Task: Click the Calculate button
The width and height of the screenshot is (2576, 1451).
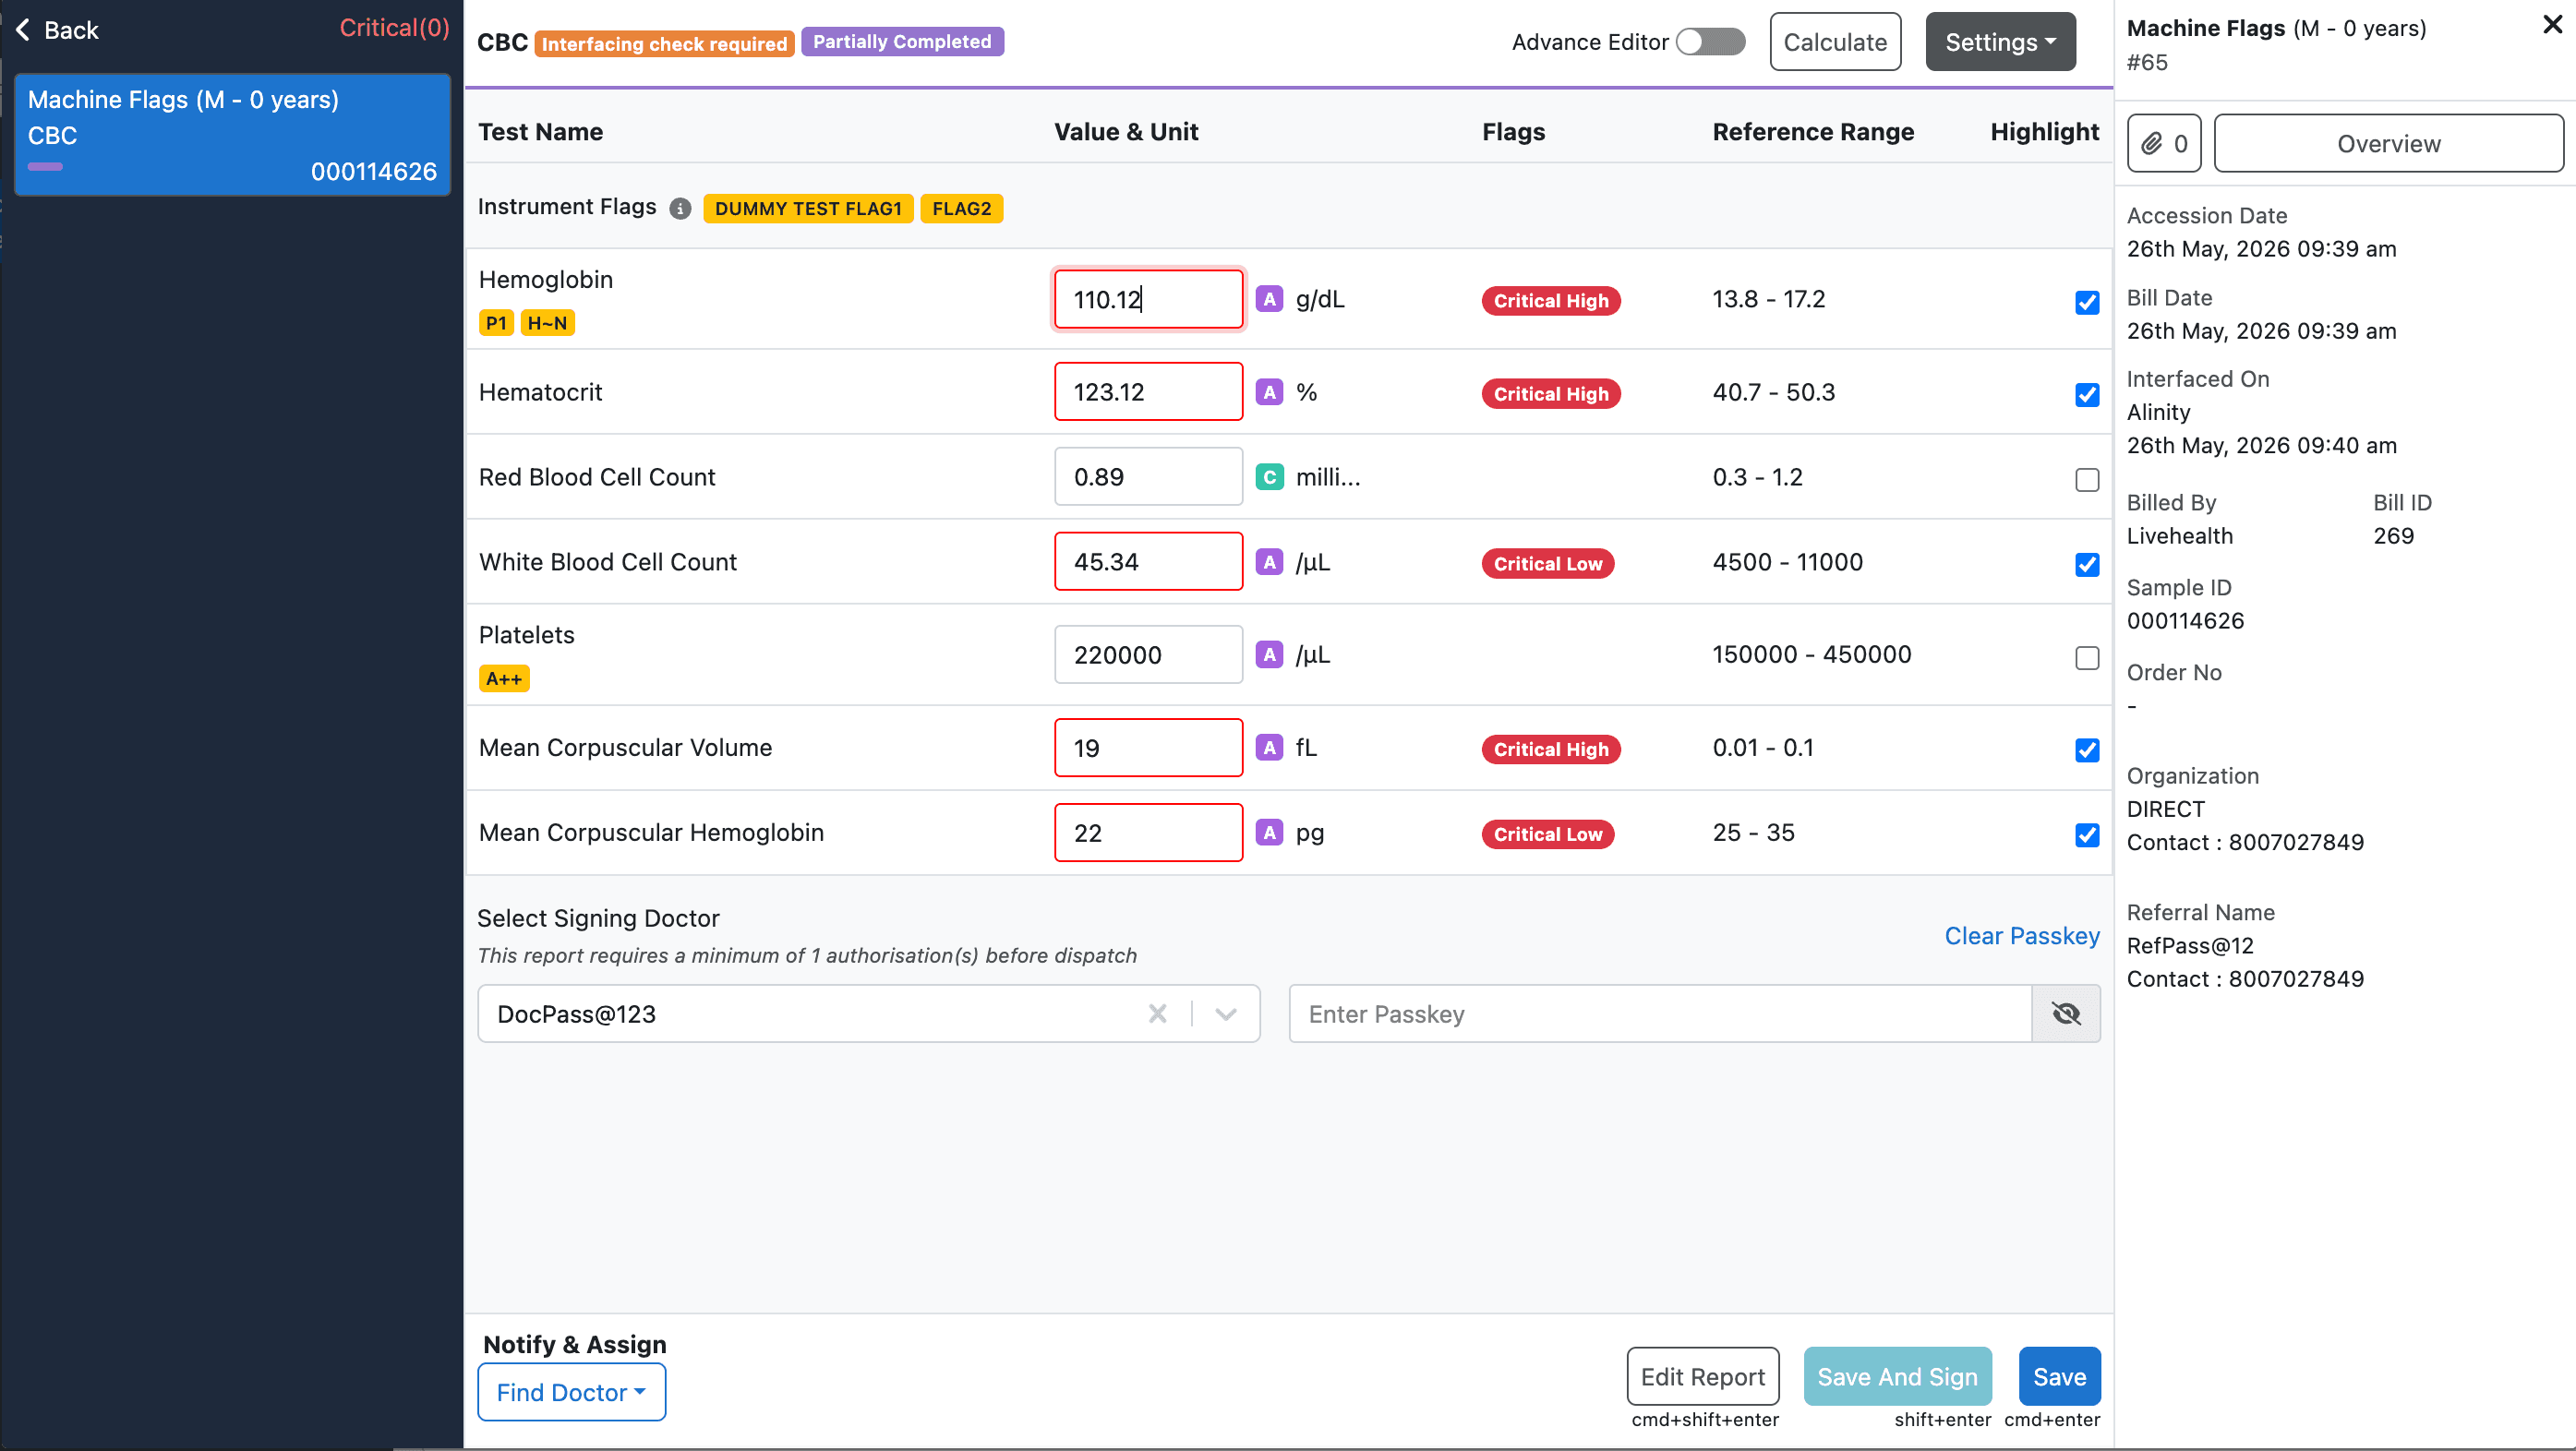Action: (x=1835, y=42)
